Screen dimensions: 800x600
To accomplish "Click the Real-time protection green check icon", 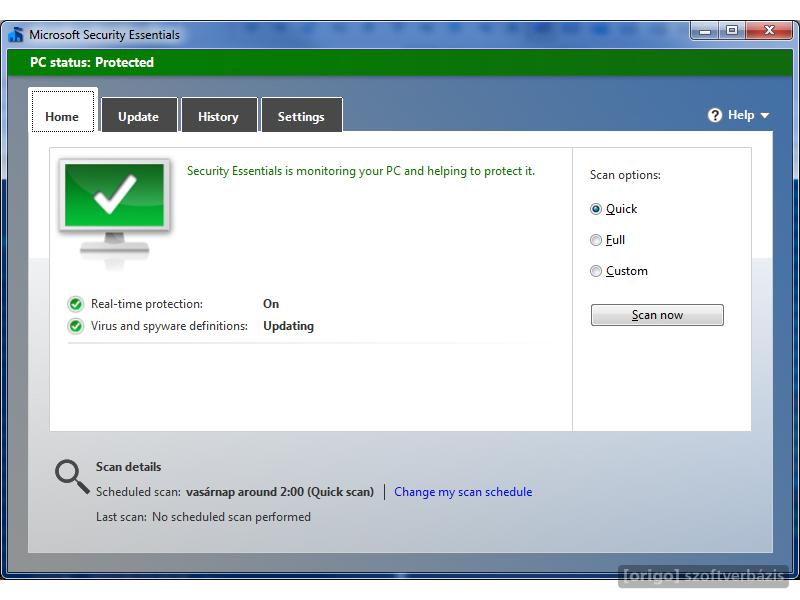I will click(x=76, y=304).
